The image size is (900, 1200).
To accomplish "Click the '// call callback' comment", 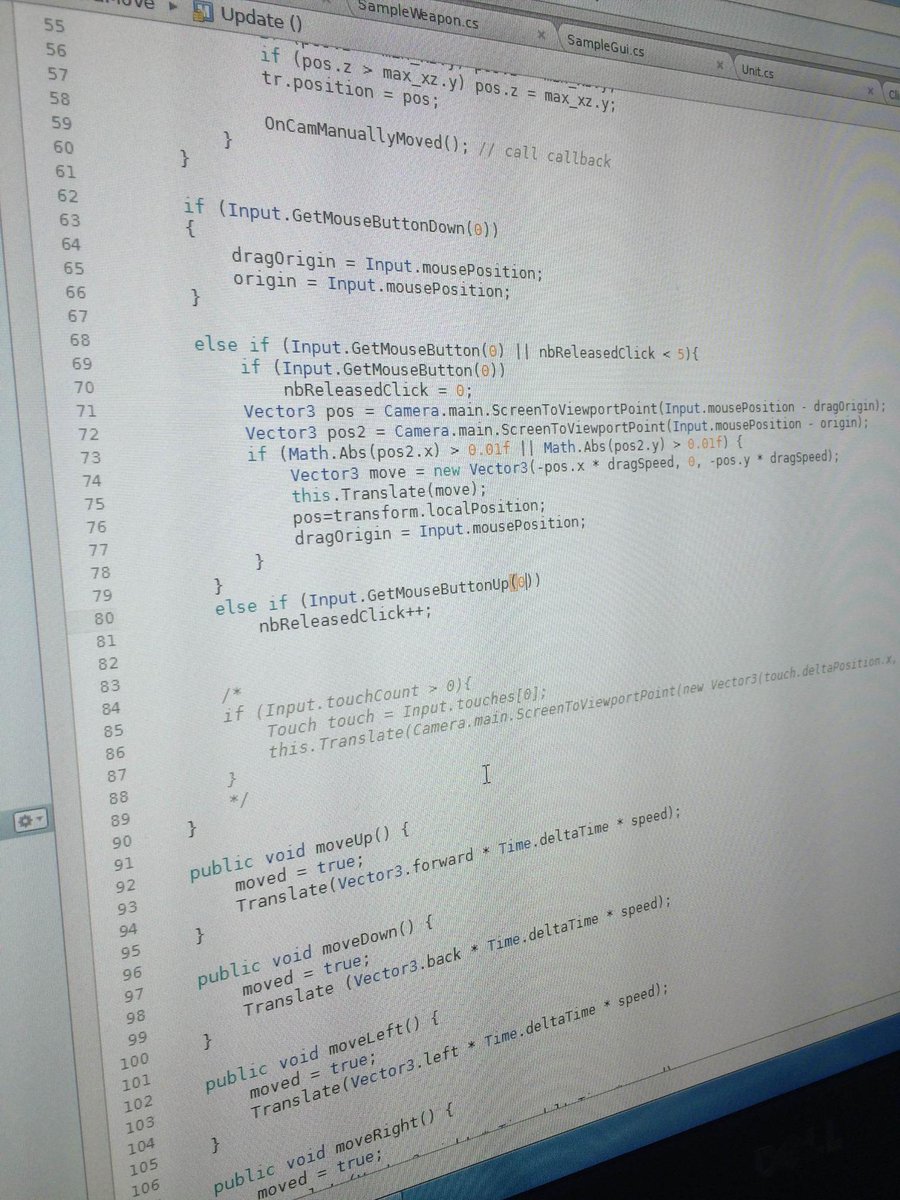I will 544,155.
